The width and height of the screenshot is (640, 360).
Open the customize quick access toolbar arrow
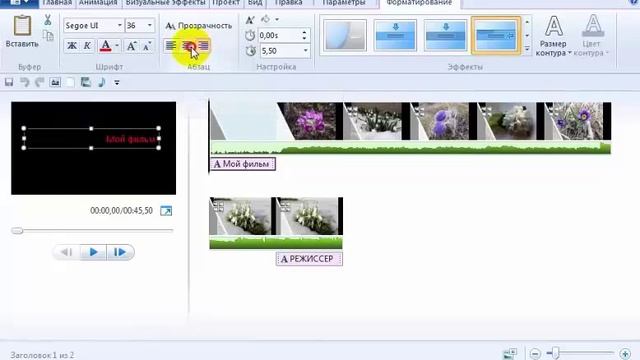tap(117, 83)
